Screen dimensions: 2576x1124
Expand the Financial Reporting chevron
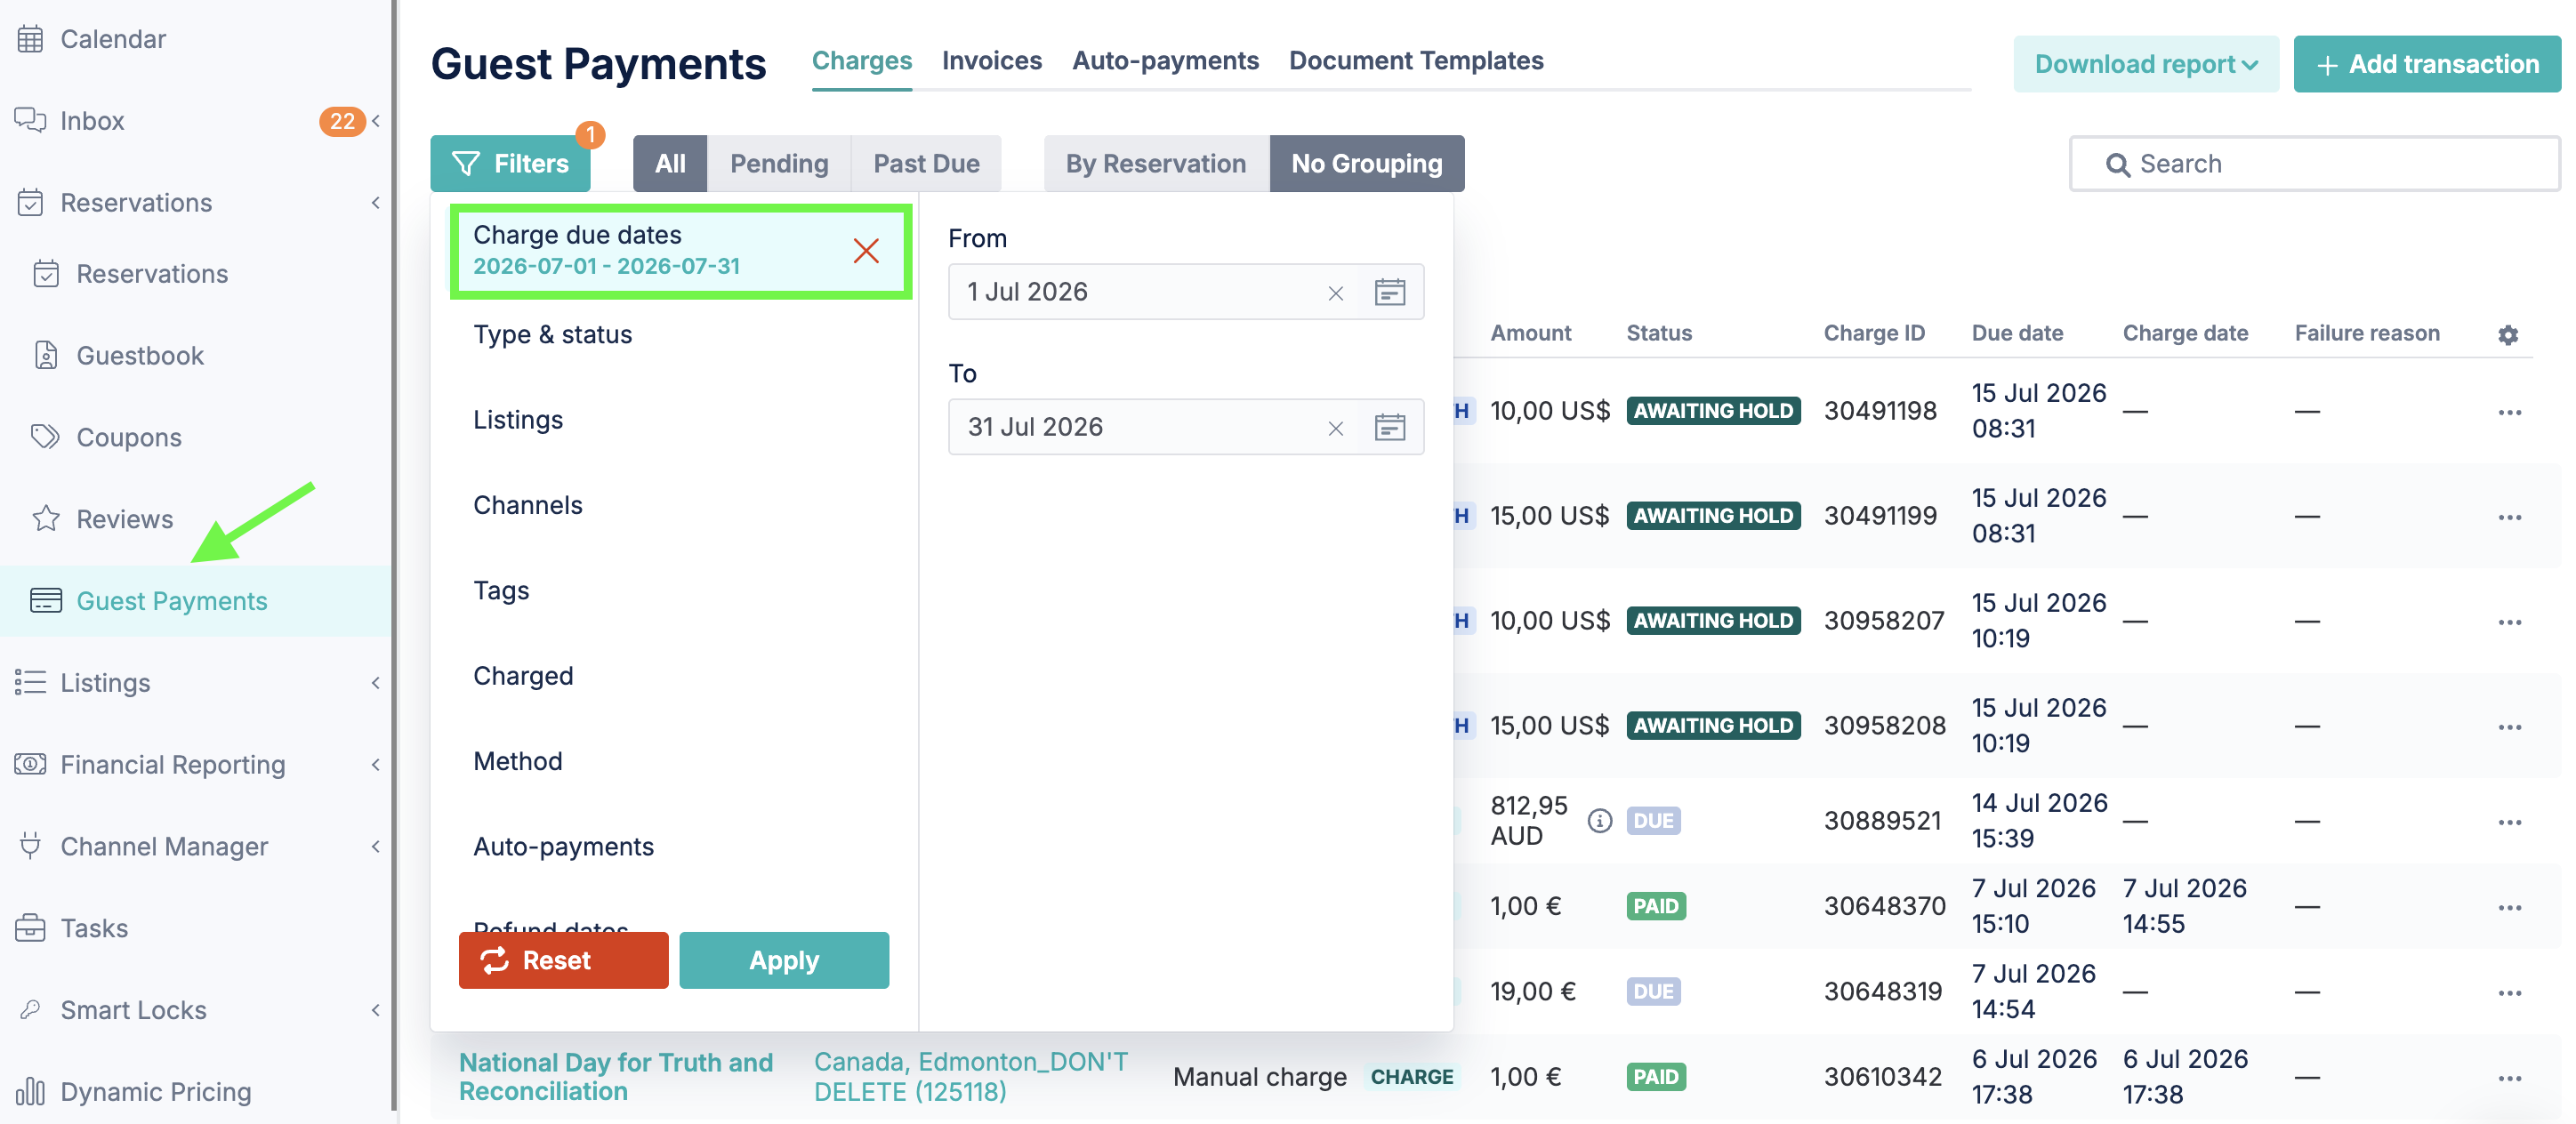pos(376,764)
